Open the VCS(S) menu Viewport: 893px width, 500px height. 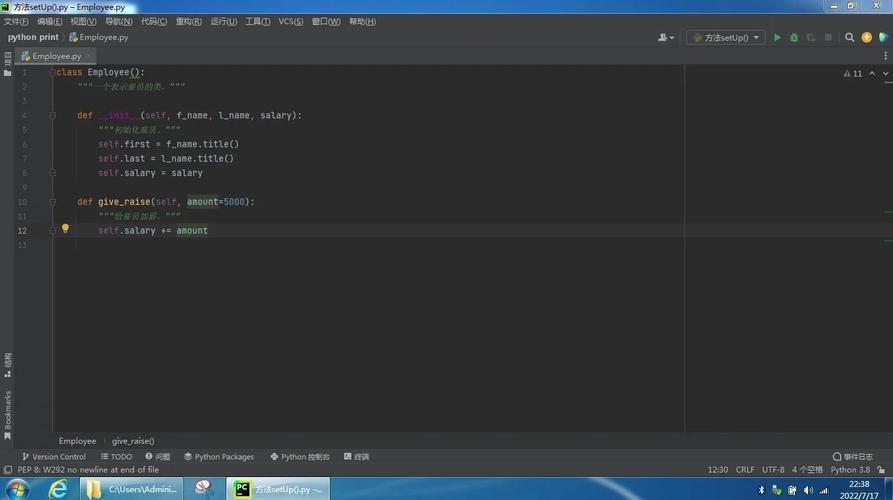pos(290,21)
